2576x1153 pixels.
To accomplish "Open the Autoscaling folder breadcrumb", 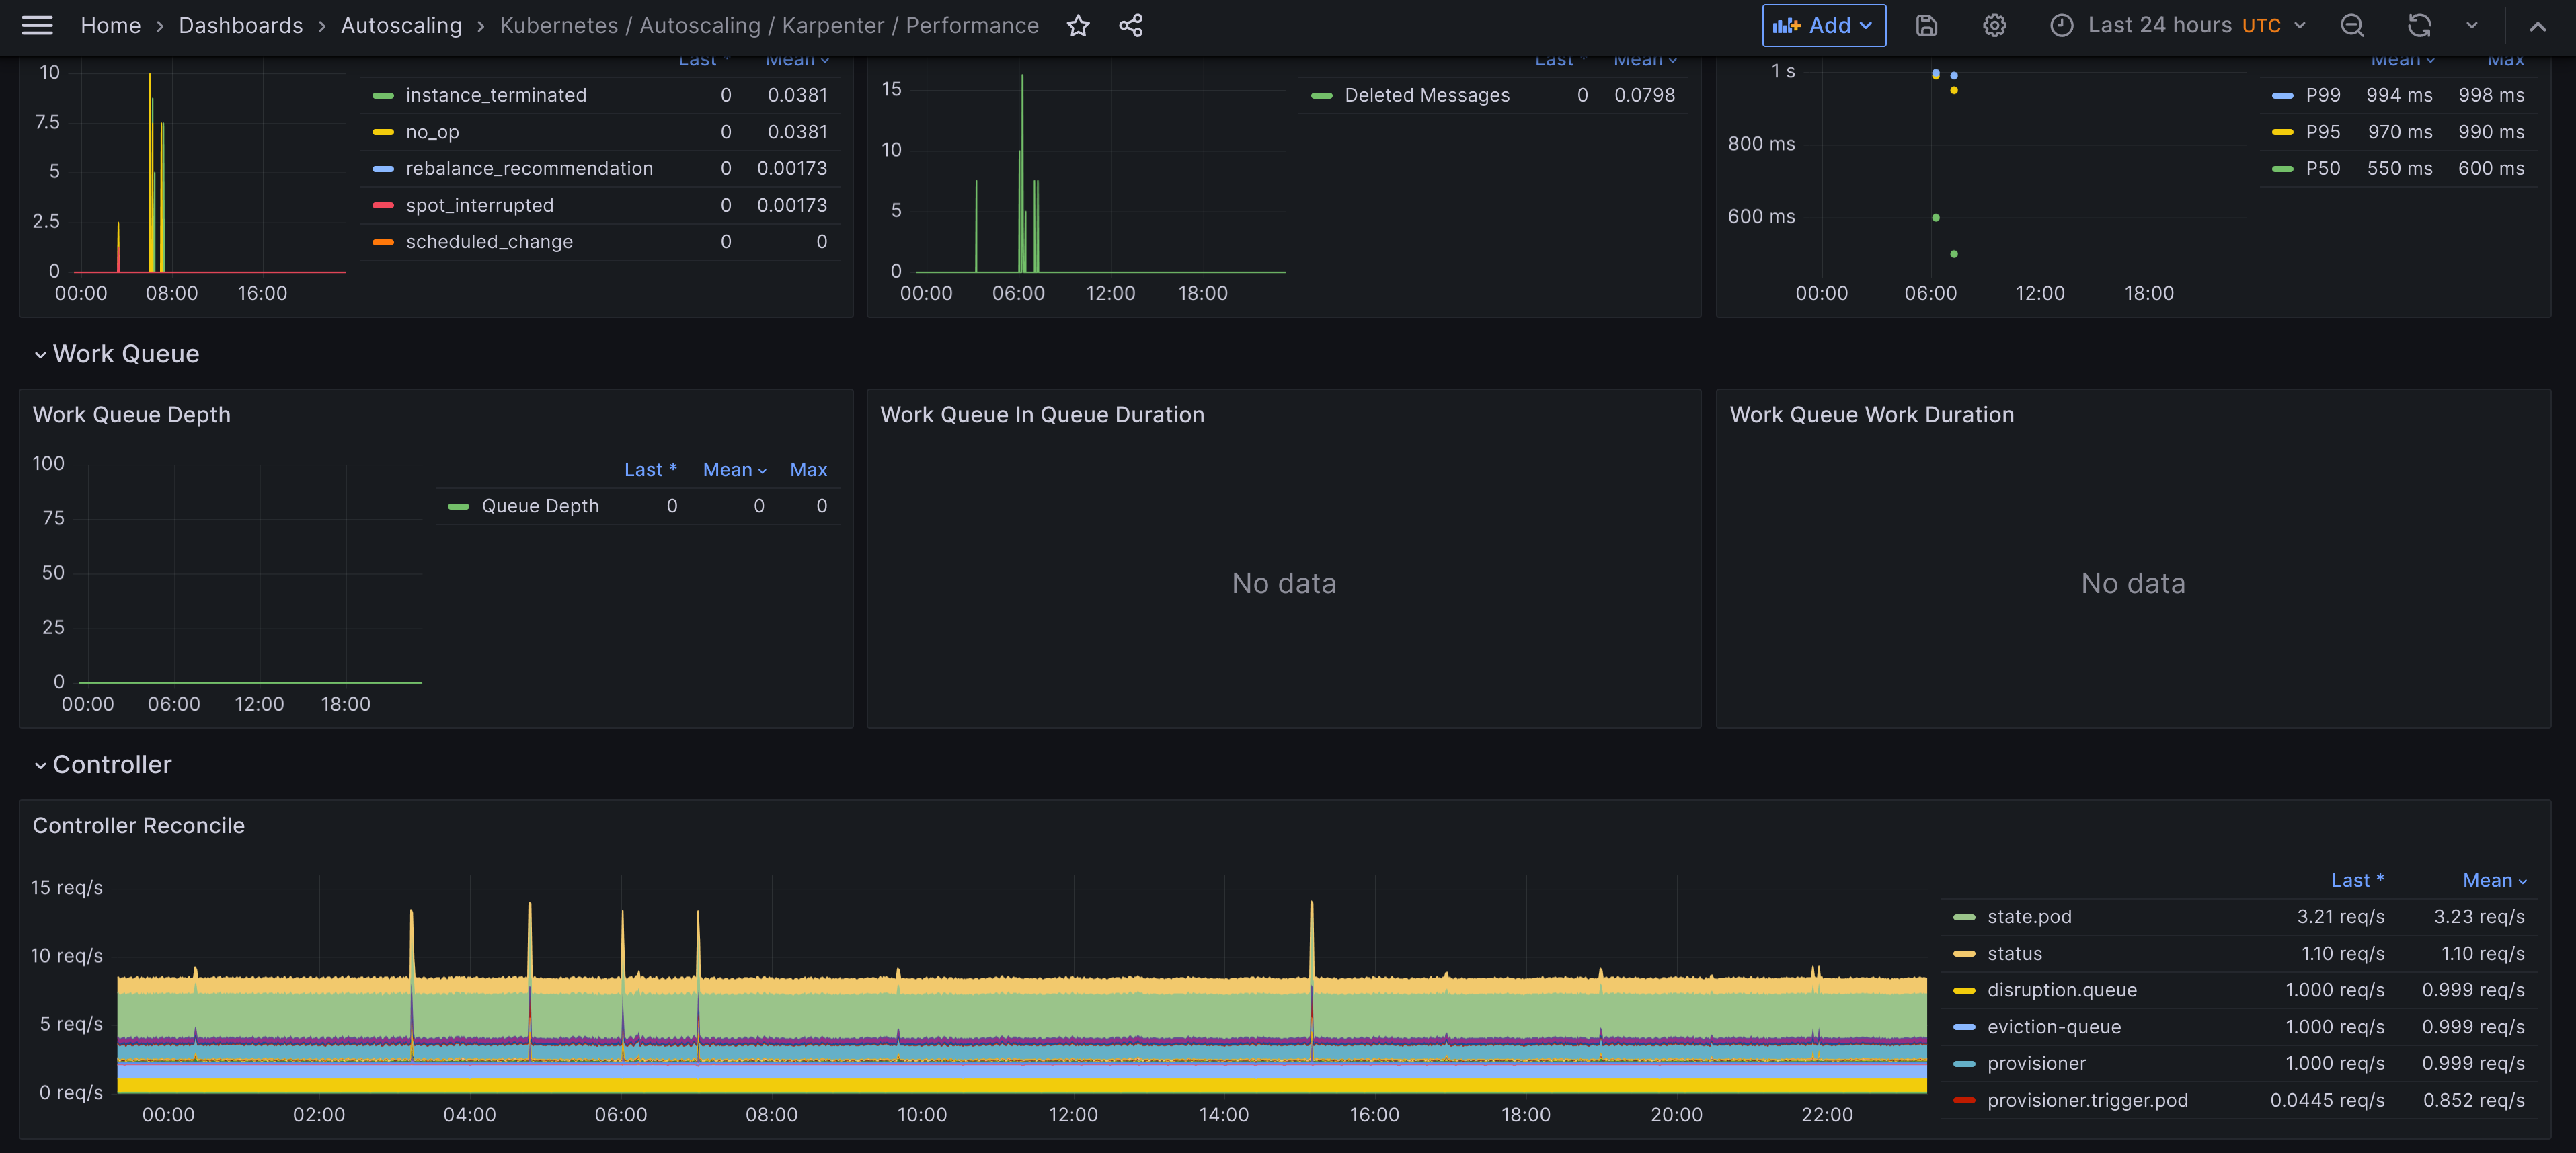I will pyautogui.click(x=401, y=25).
